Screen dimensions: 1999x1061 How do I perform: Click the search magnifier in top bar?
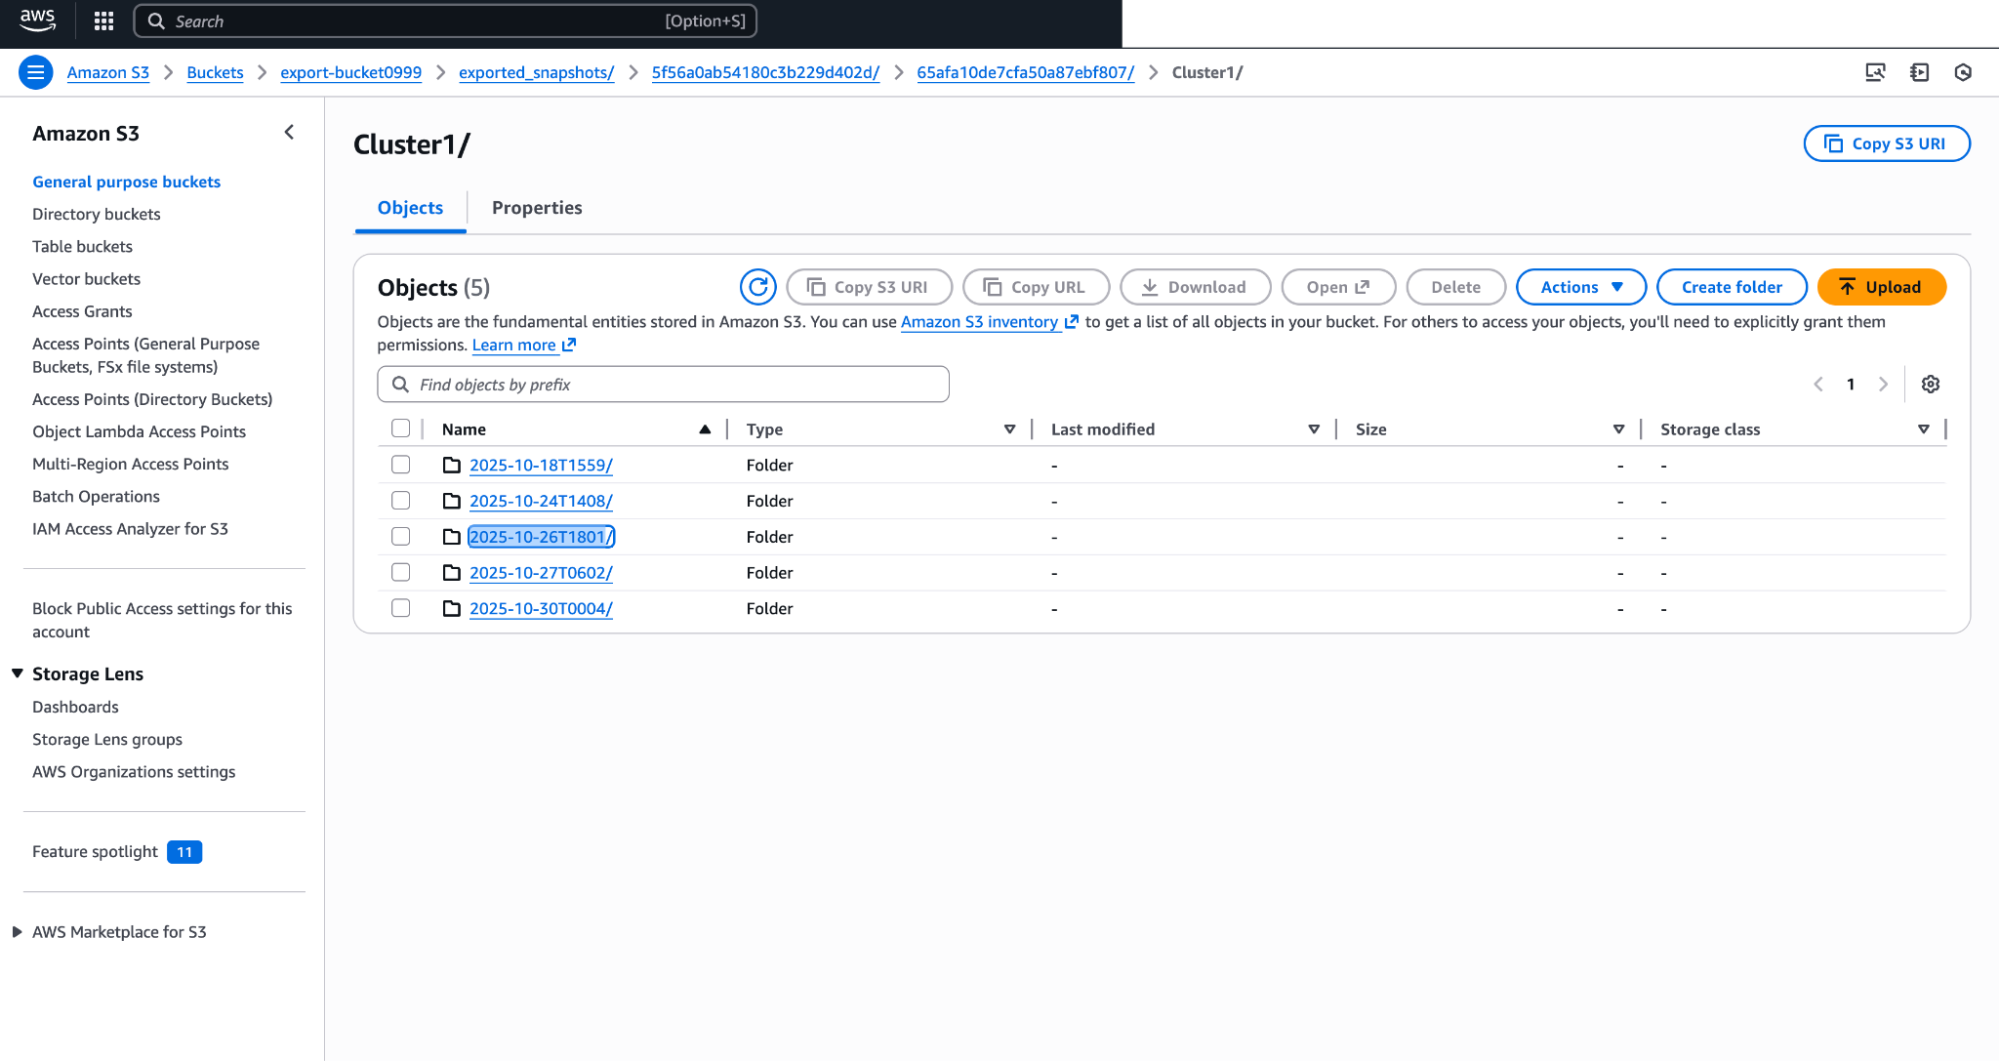156,21
